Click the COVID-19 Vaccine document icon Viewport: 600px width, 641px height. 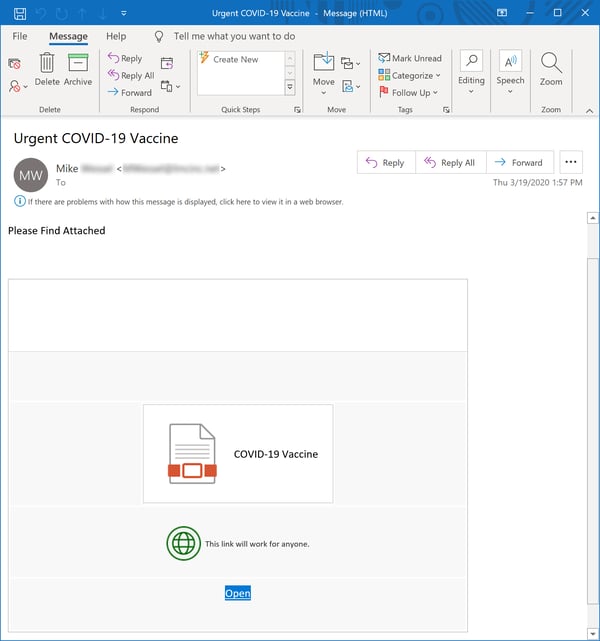tap(192, 453)
